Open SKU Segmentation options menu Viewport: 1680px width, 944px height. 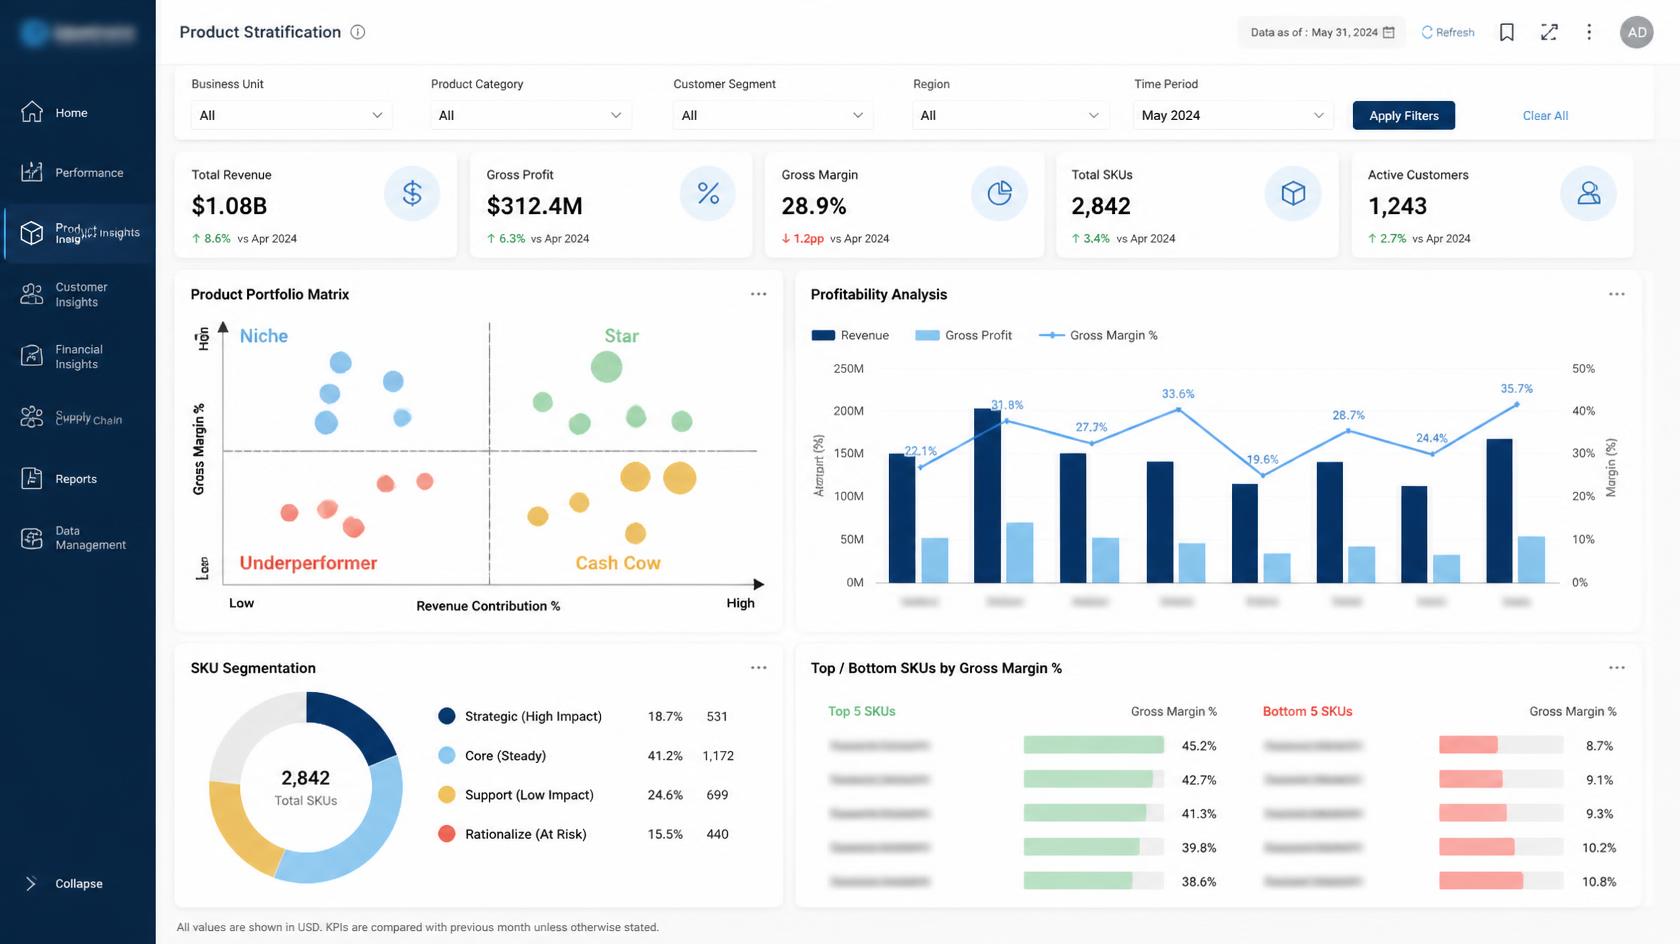(x=759, y=667)
